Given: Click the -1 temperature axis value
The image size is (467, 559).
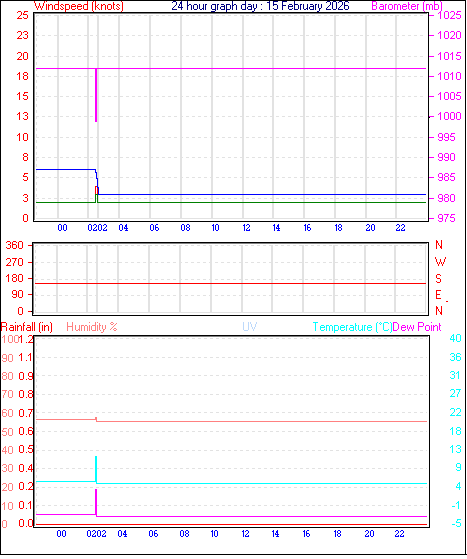Looking at the screenshot, I should coord(456,505).
